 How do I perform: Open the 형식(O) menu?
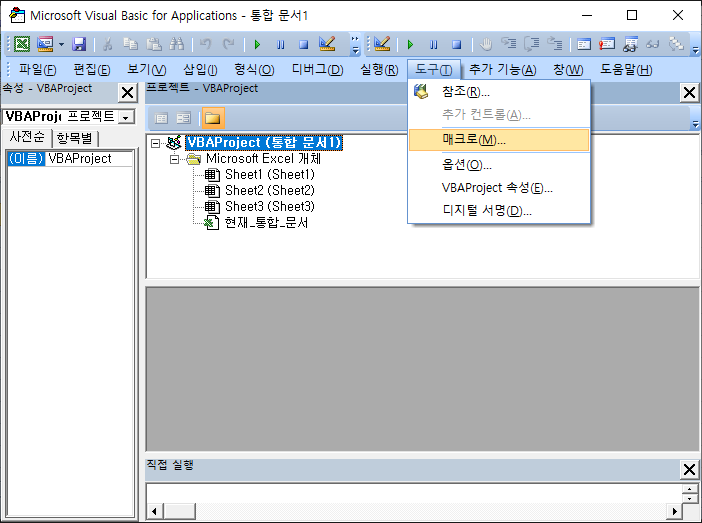point(254,69)
